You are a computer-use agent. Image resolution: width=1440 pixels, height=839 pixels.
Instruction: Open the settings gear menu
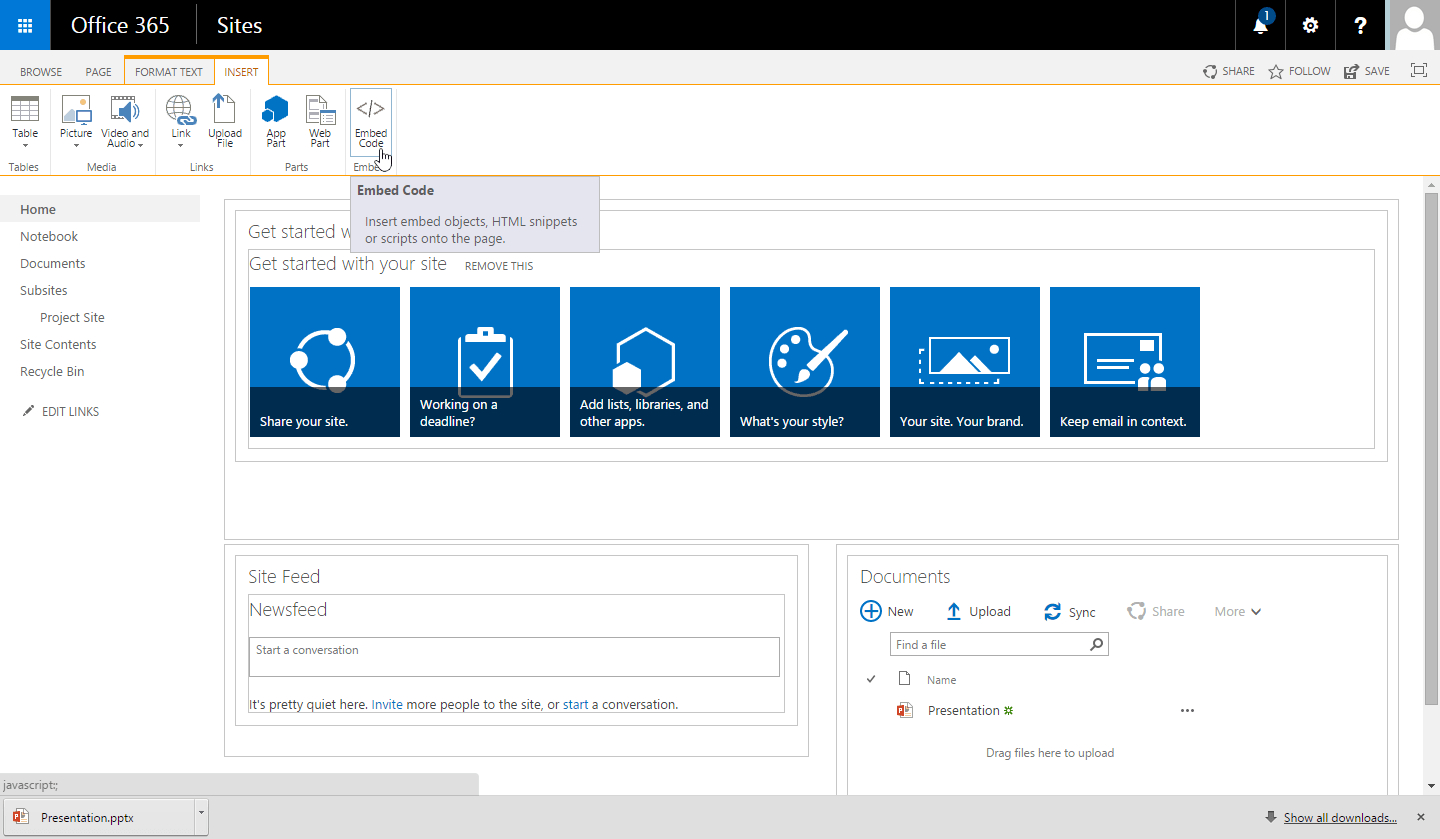[x=1310, y=26]
